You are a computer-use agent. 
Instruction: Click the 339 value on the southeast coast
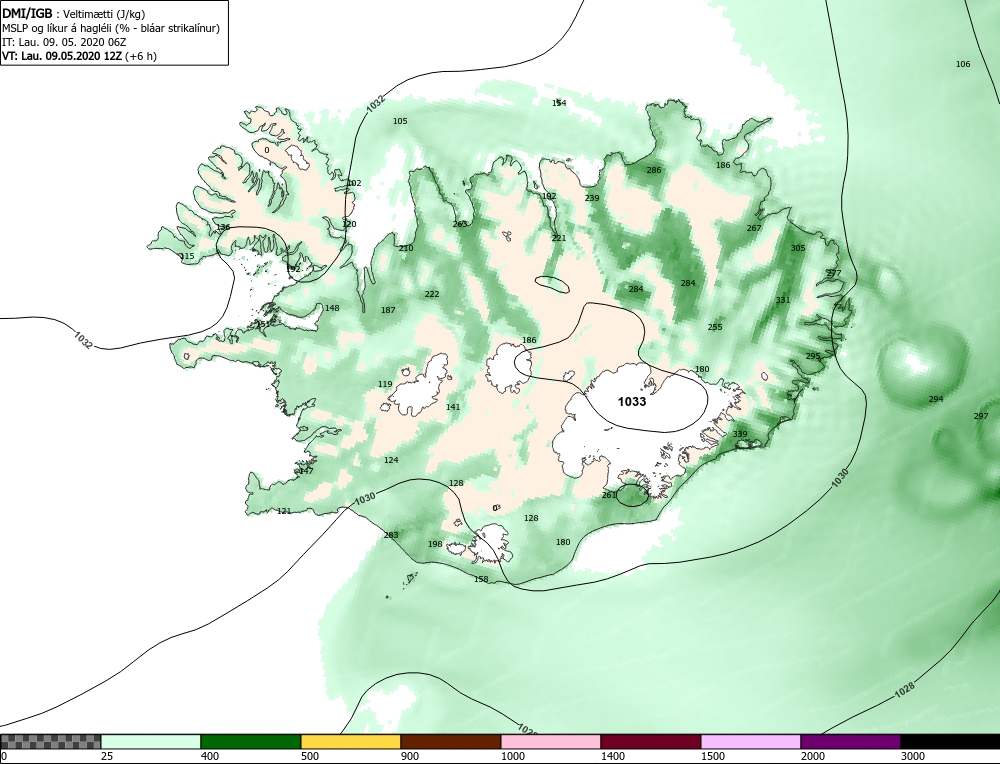click(740, 434)
